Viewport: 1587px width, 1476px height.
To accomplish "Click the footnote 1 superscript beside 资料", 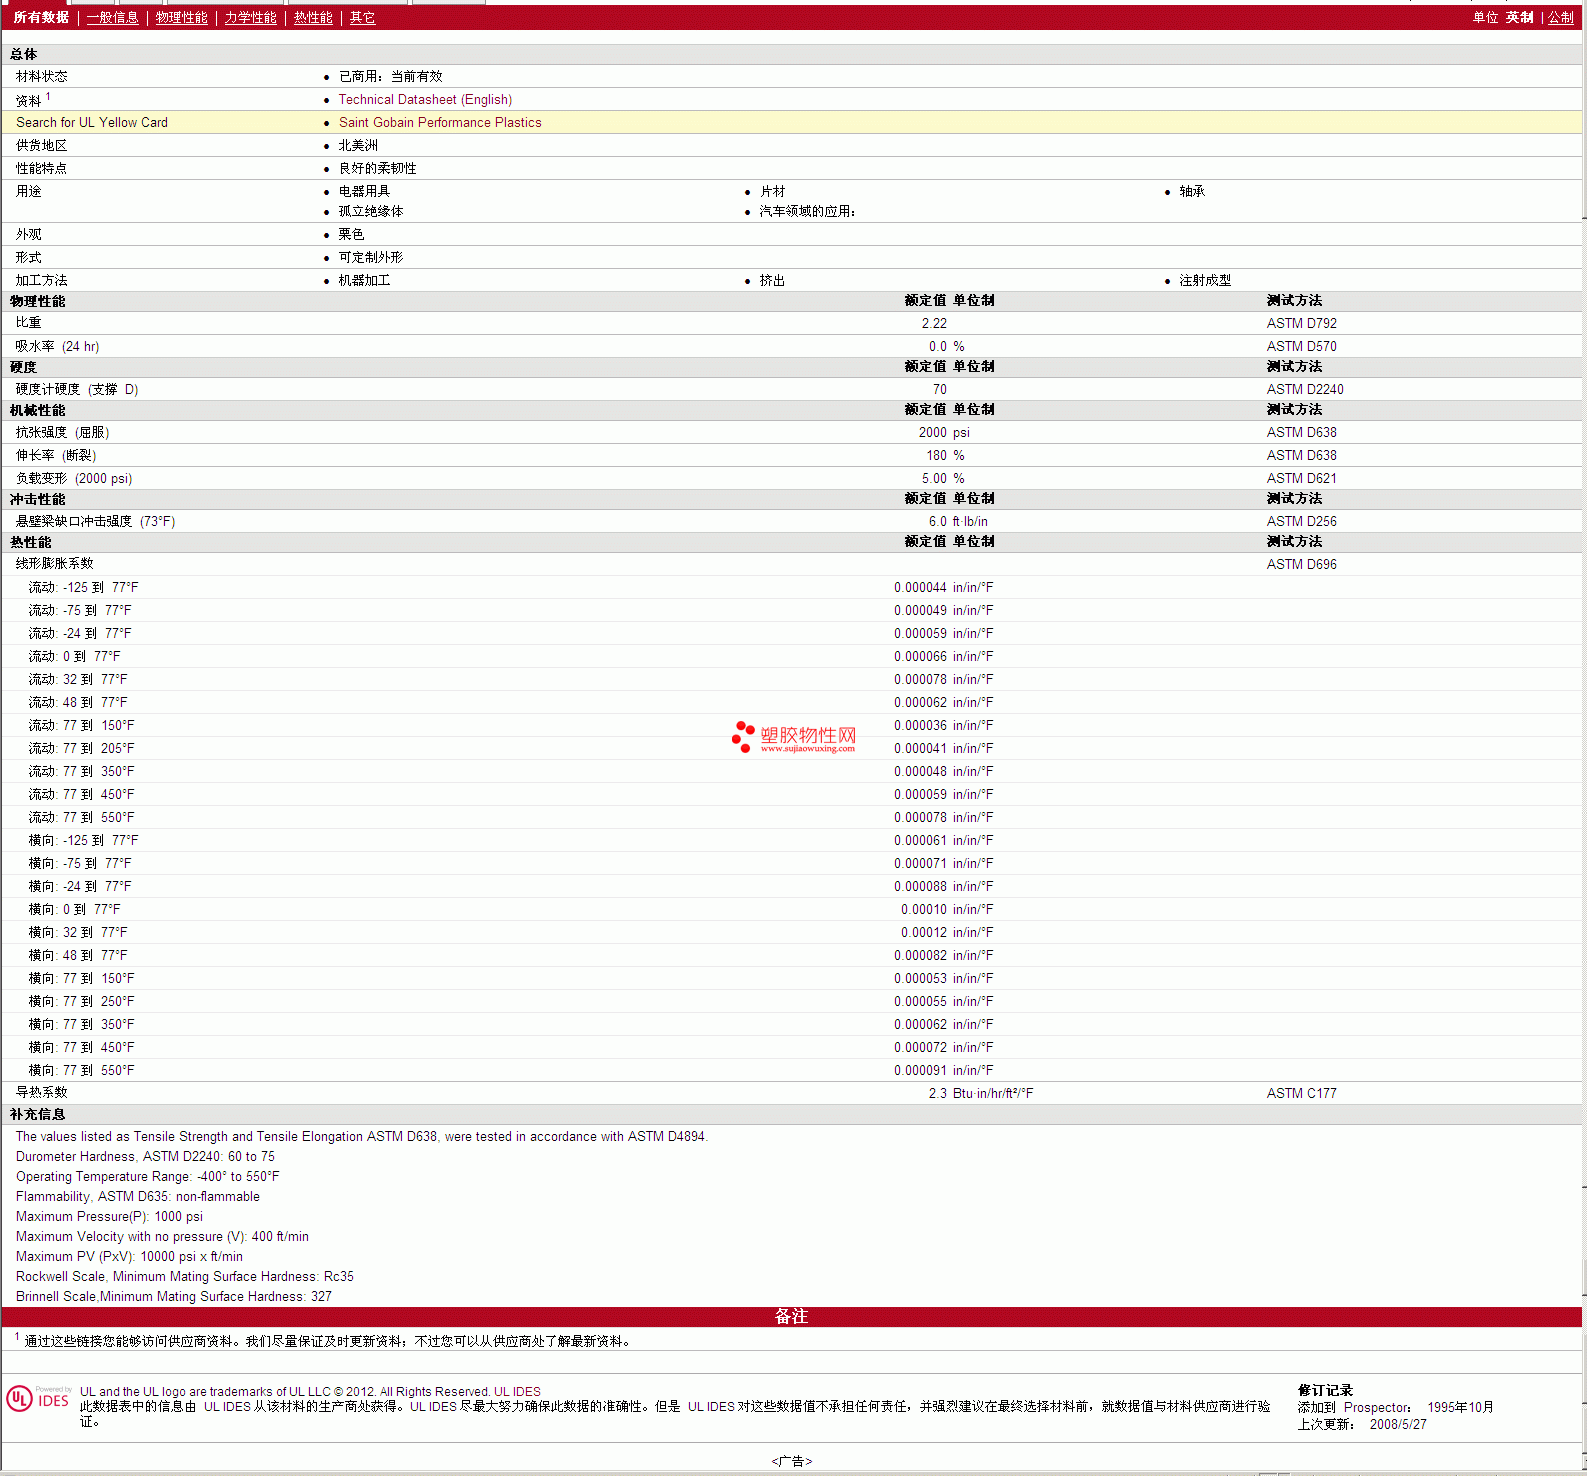I will click(48, 97).
